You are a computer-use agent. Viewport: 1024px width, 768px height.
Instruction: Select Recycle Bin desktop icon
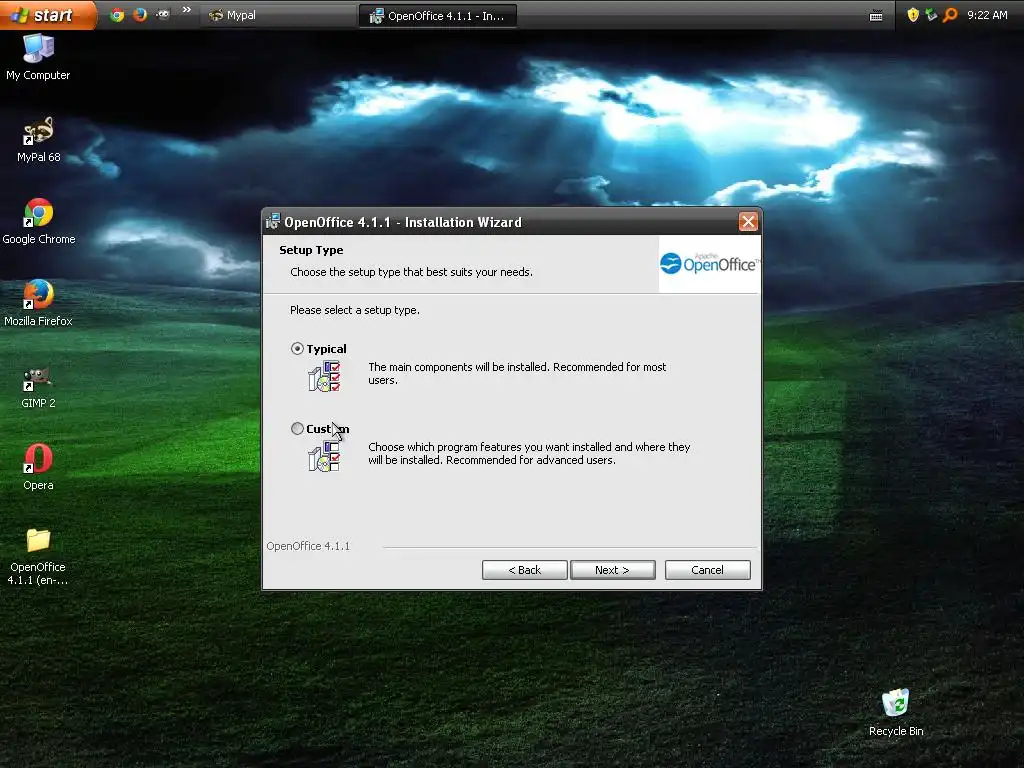(x=896, y=712)
